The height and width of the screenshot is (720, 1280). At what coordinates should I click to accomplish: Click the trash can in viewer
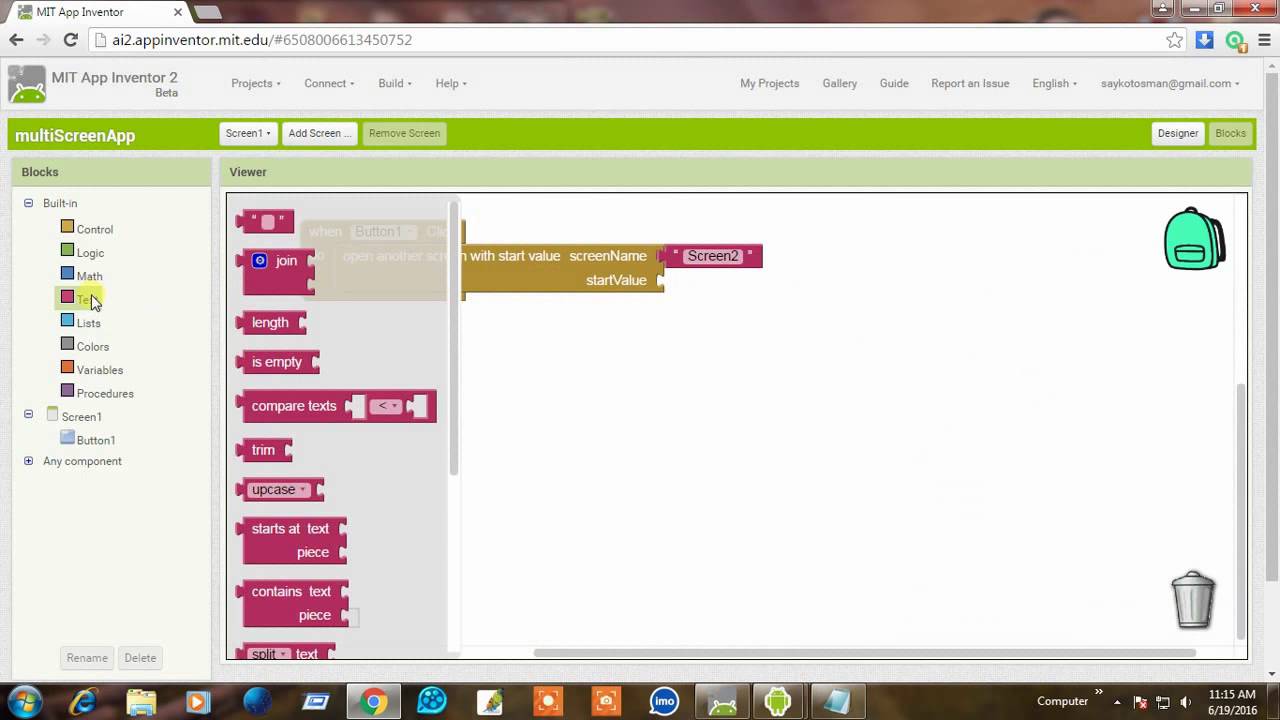(x=1193, y=600)
